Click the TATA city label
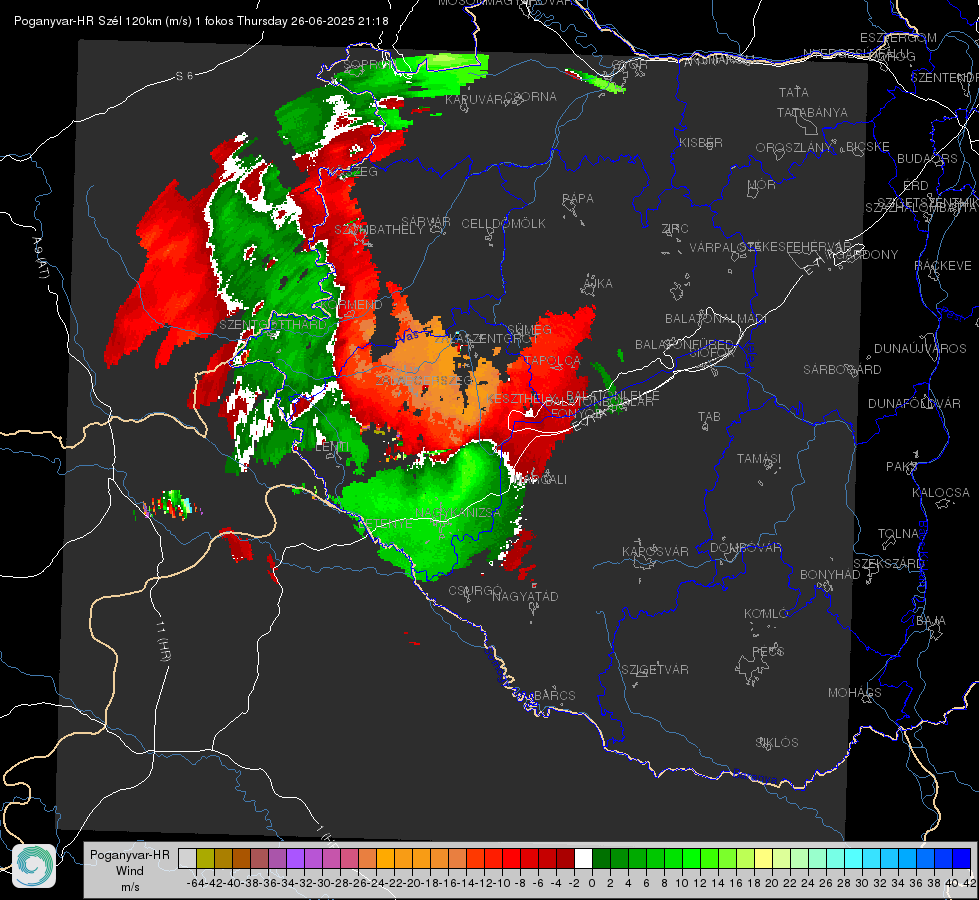979x900 pixels. [x=794, y=92]
